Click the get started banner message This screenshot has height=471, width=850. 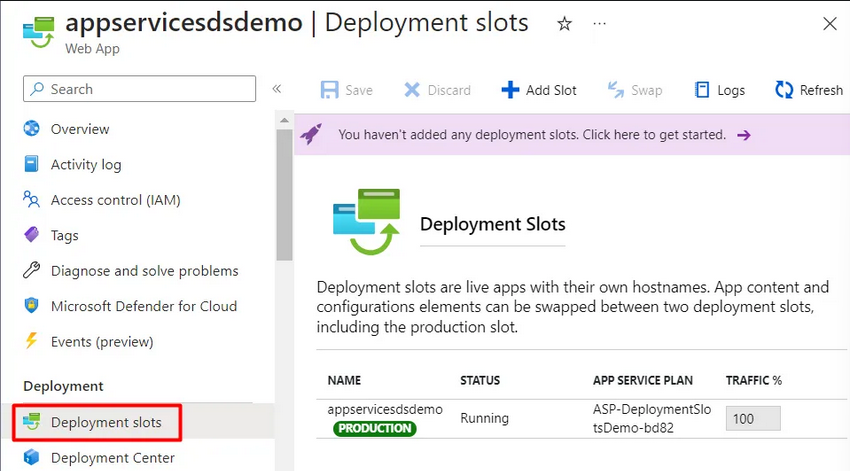point(532,135)
